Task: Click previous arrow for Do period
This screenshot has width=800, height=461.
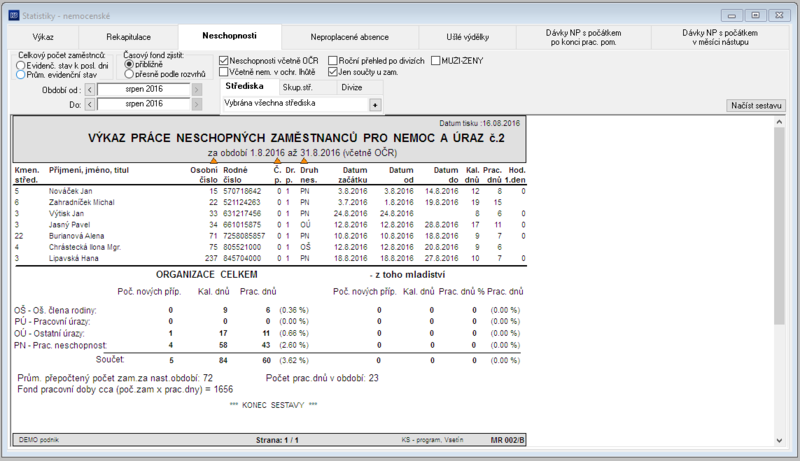Action: [90, 105]
